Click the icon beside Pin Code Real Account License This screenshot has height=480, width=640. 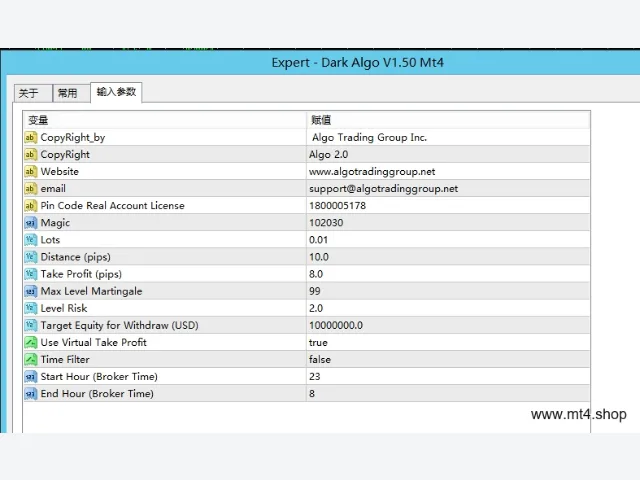click(x=31, y=206)
